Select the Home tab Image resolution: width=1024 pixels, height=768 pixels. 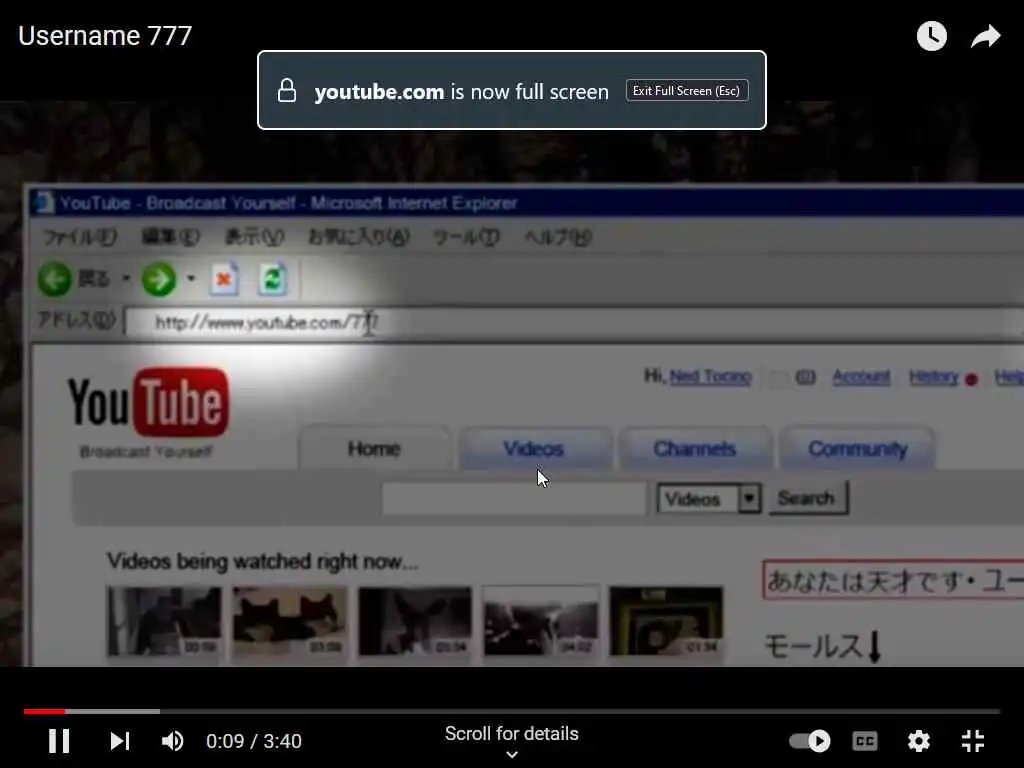[x=374, y=449]
